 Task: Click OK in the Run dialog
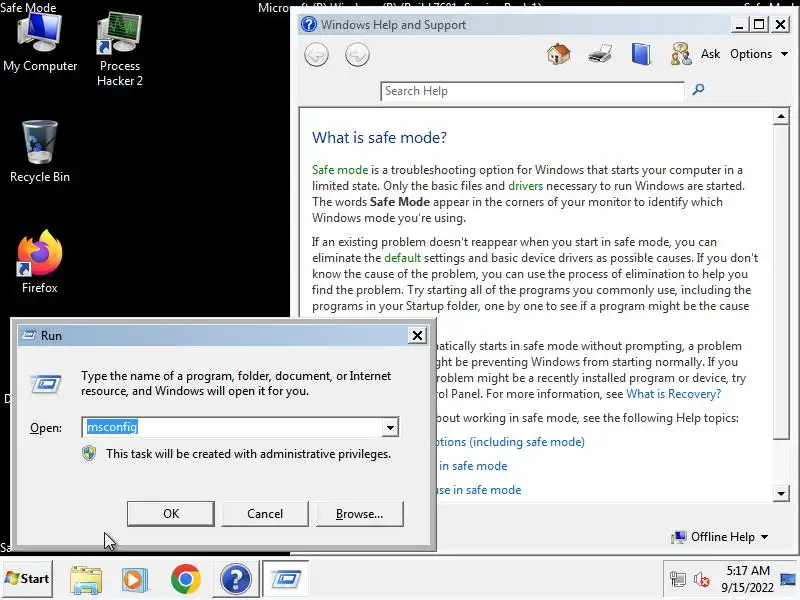click(x=171, y=513)
